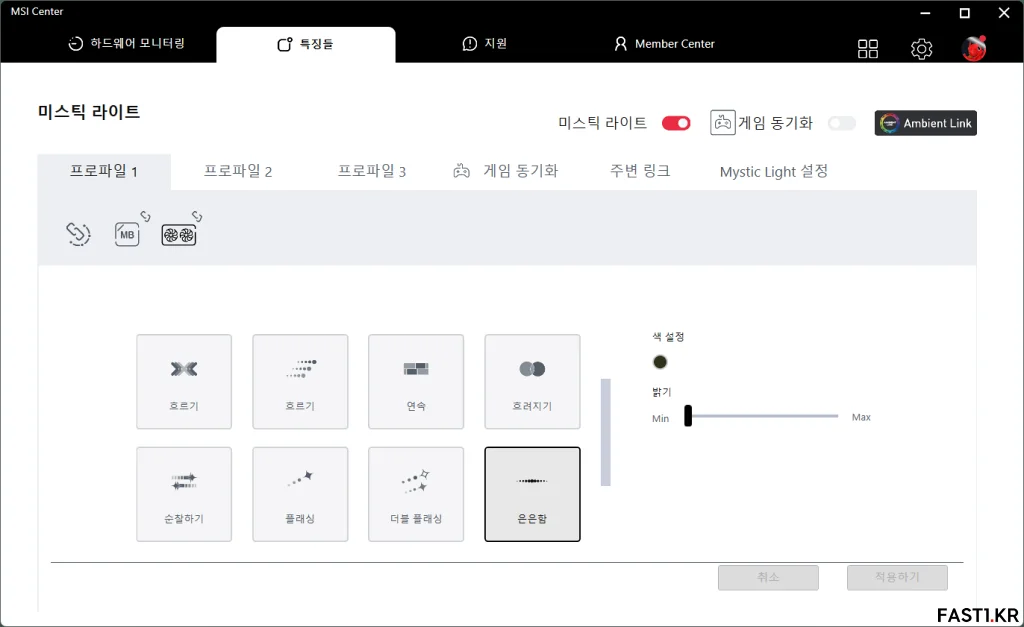
Task: Select the 은은함 lighting effect tile
Action: pos(532,494)
